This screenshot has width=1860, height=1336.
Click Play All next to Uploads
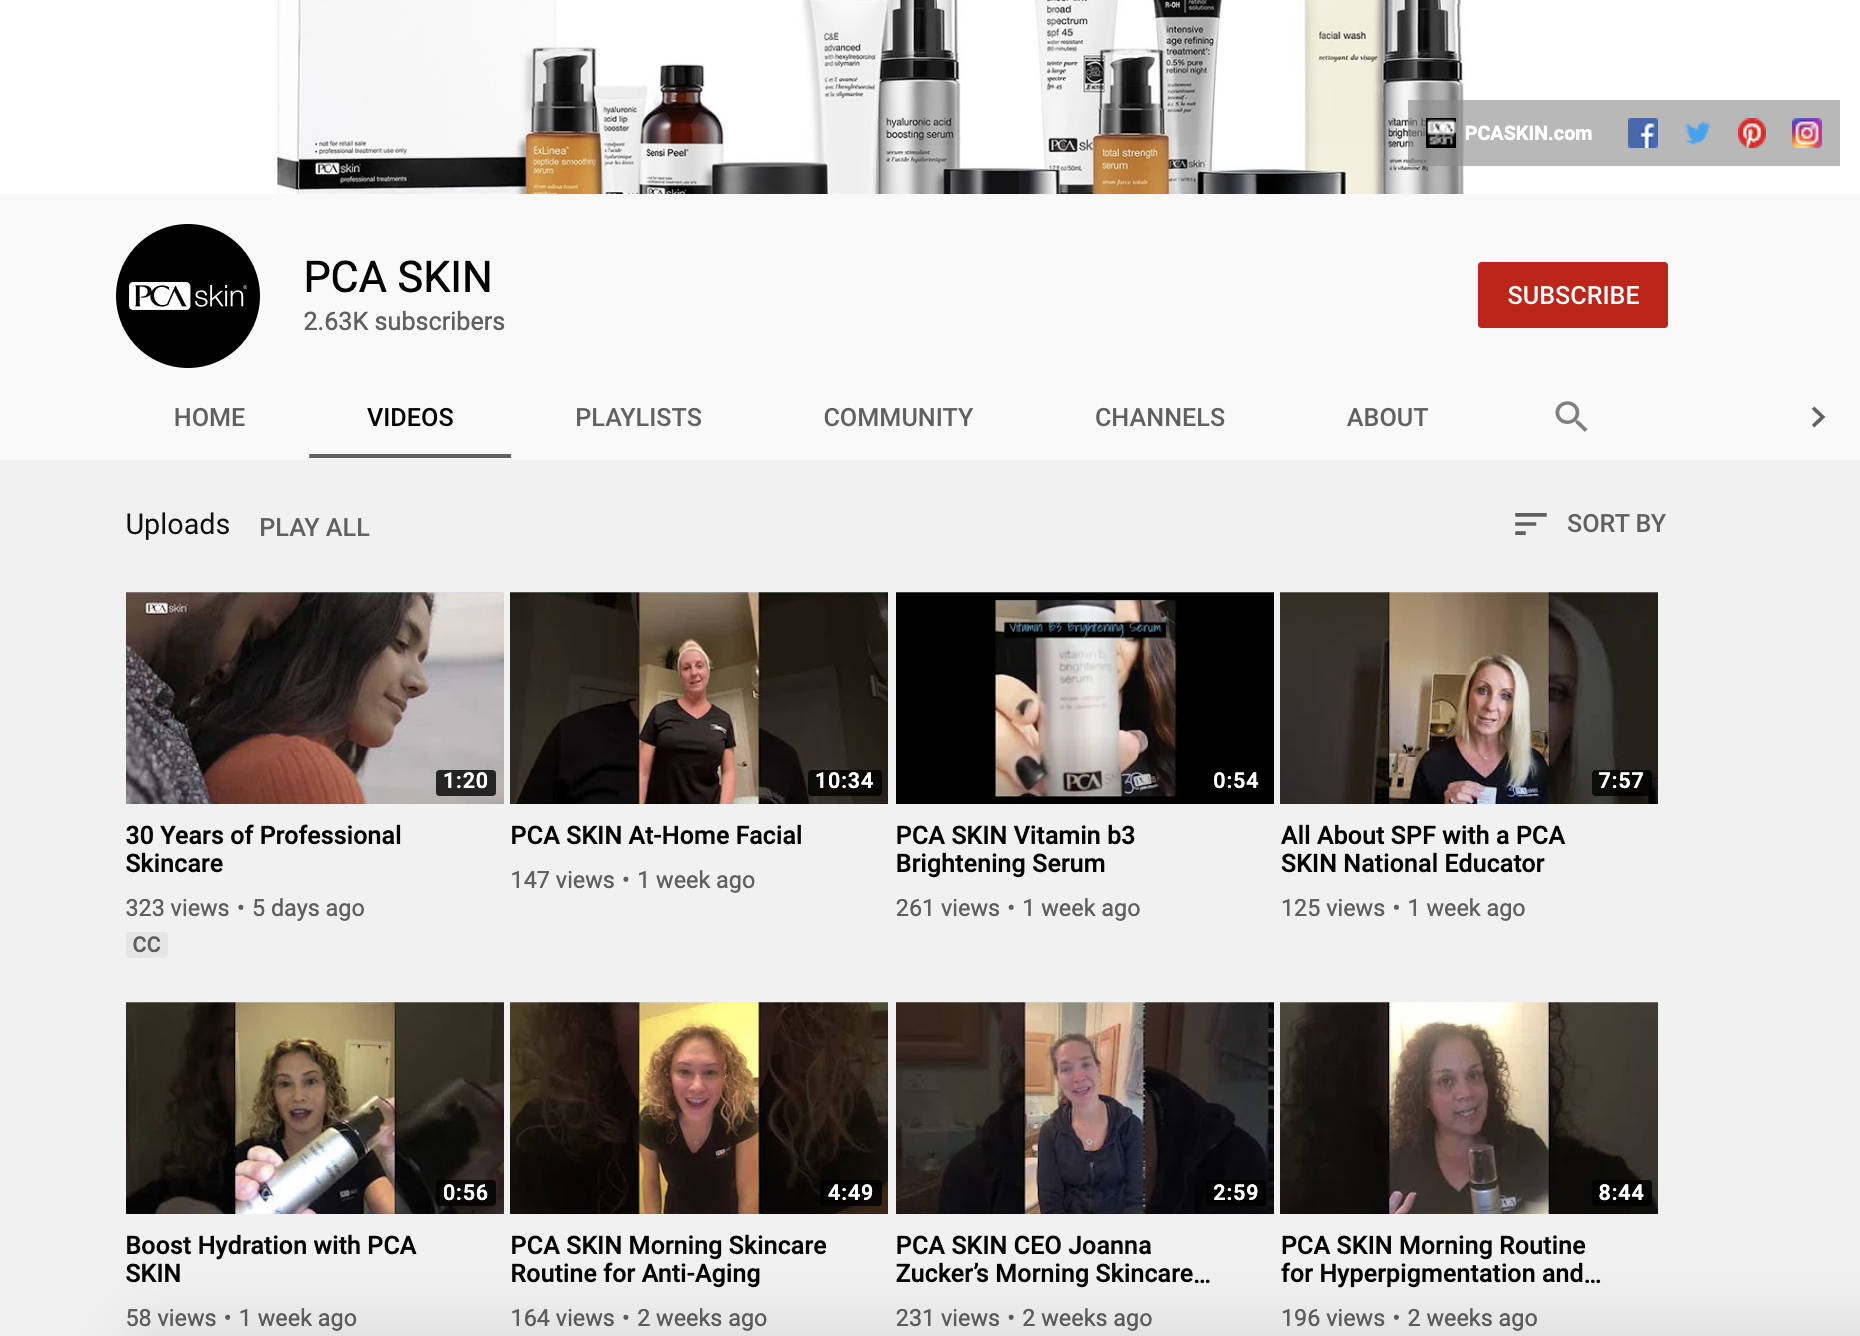tap(314, 527)
